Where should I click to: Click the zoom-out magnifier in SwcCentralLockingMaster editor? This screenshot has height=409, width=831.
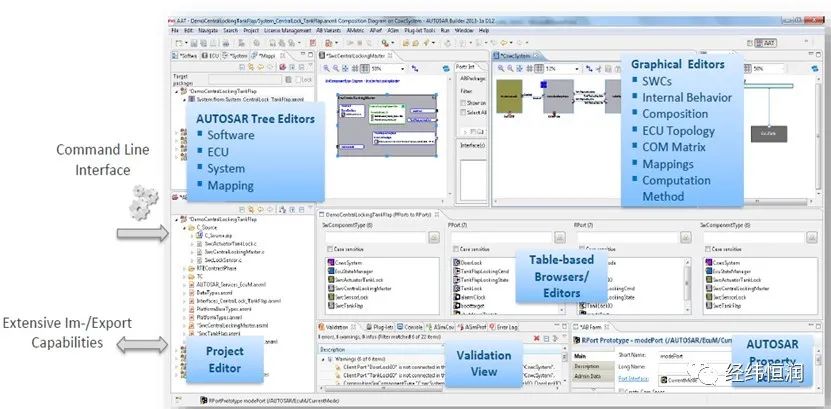pyautogui.click(x=336, y=68)
